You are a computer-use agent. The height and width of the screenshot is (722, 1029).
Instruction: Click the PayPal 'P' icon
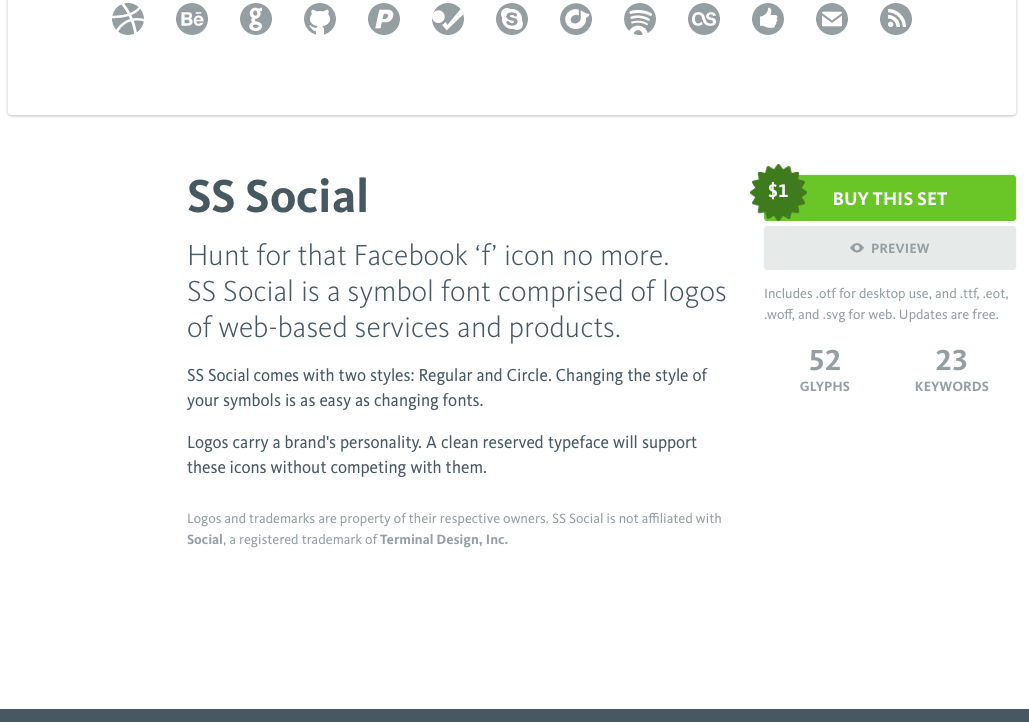pos(384,19)
